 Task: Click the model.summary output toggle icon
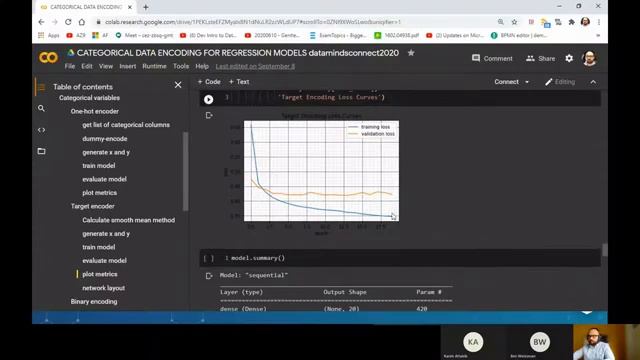click(209, 276)
